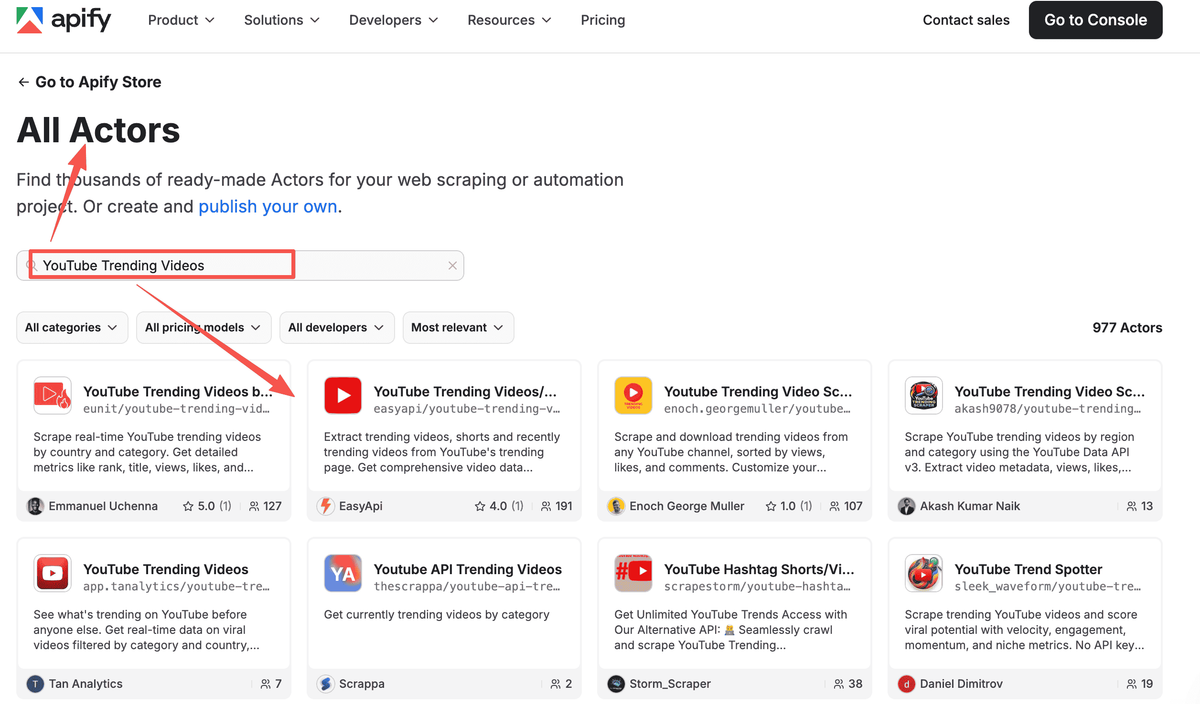Click Enoch George Muller's avatar
The image size is (1200, 704).
pyautogui.click(x=616, y=506)
